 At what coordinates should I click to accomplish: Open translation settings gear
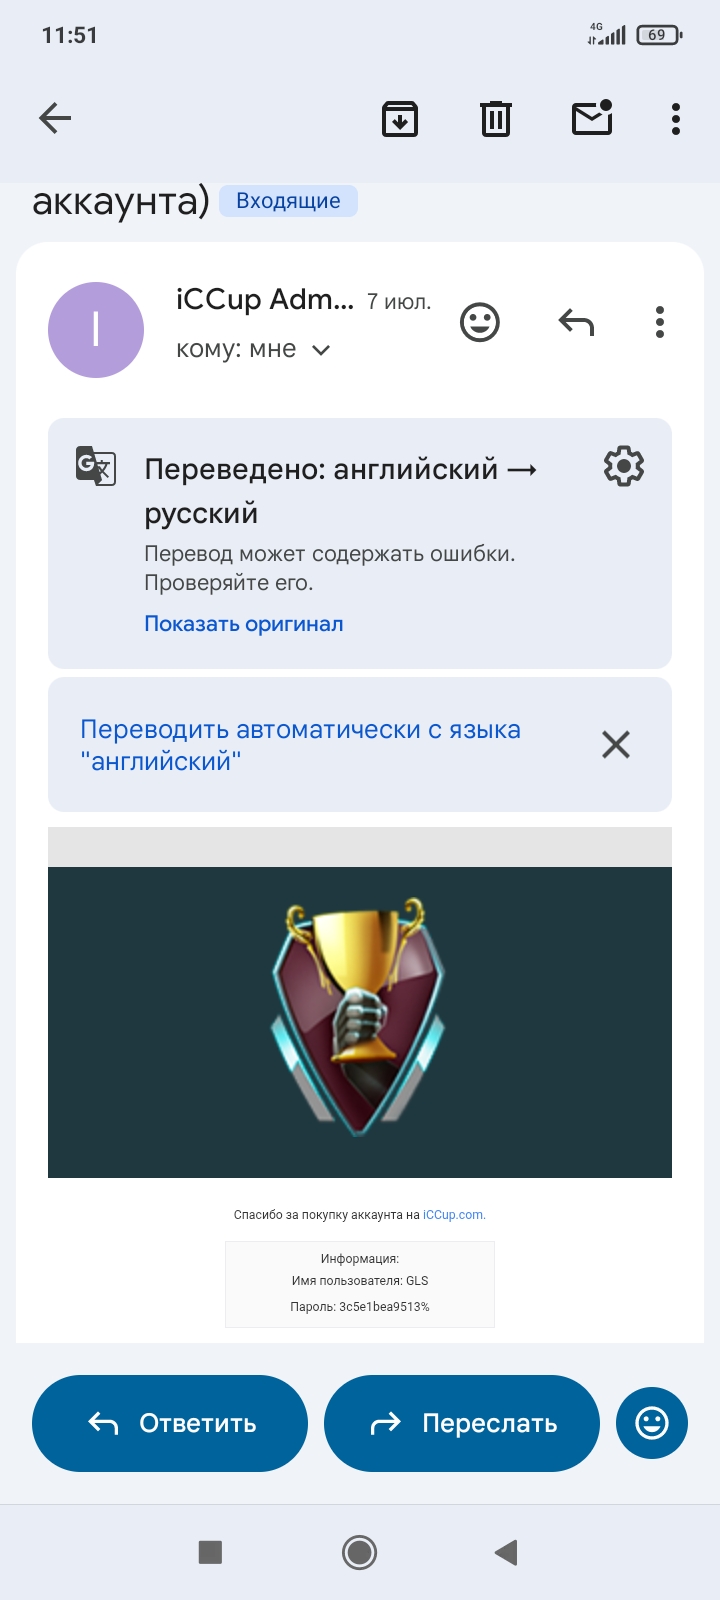[x=624, y=467]
